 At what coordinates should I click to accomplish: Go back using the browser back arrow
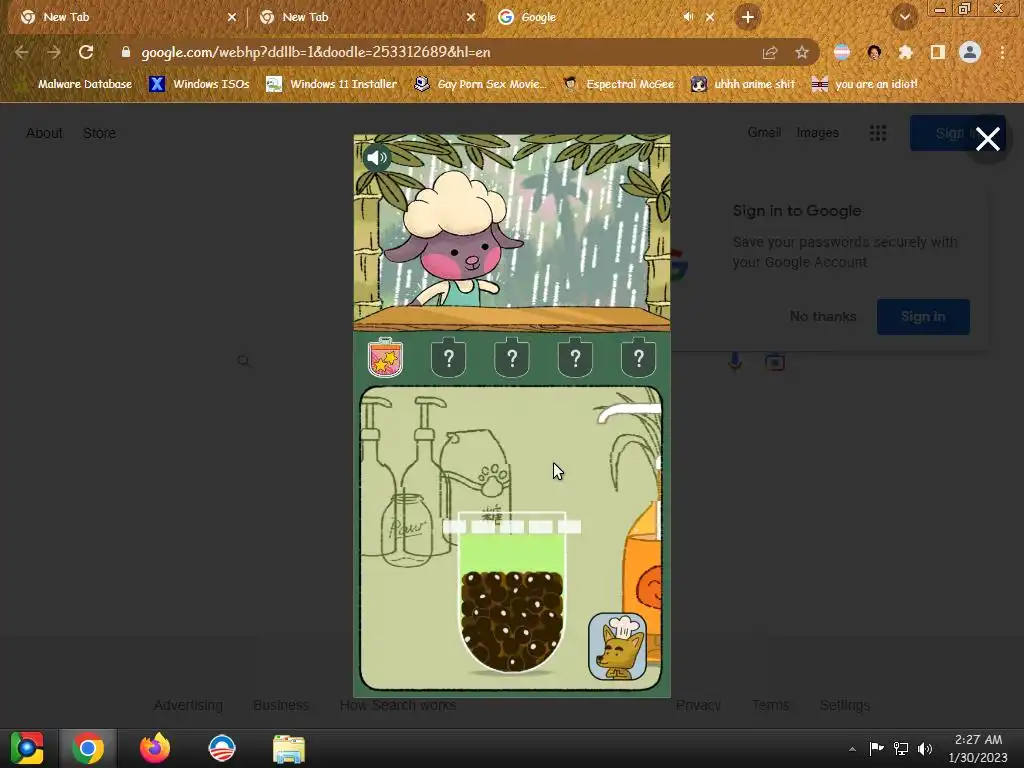[21, 52]
